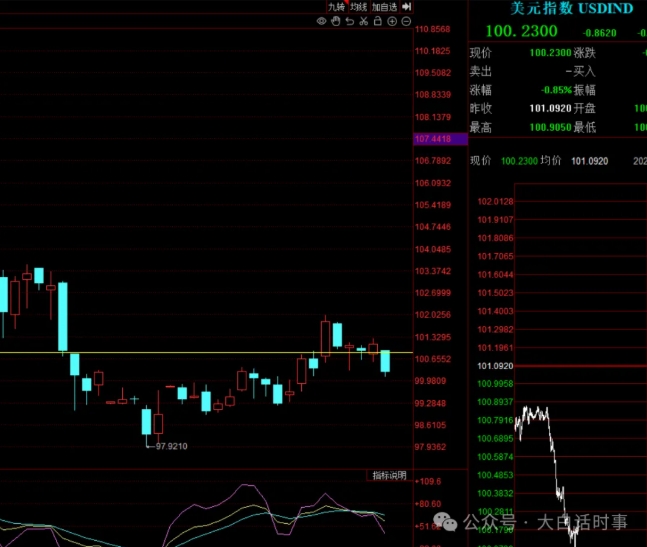Click the yellow horizontal price line
This screenshot has height=547, width=647.
[x=200, y=353]
